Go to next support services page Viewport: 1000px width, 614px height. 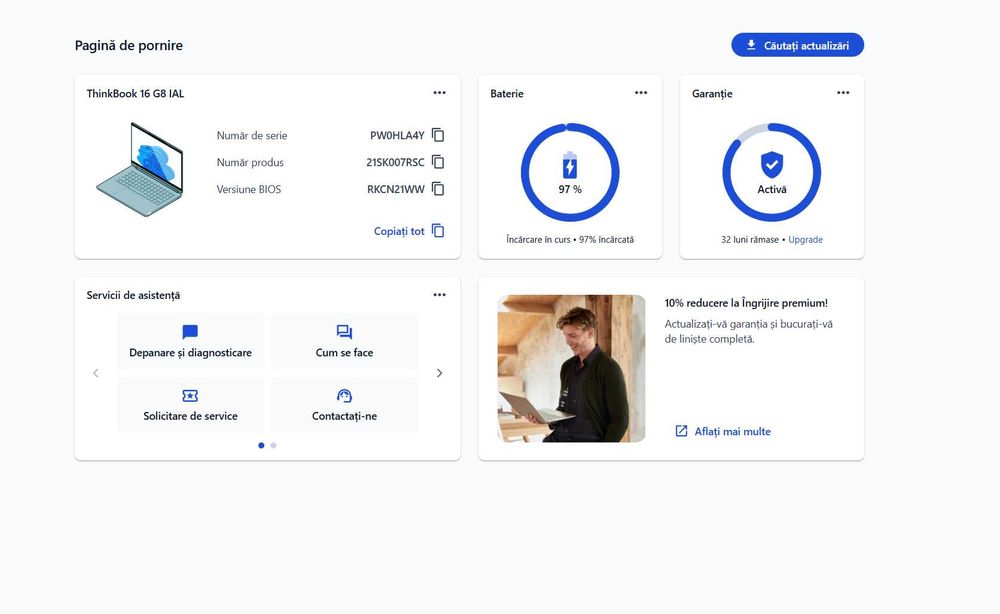(x=439, y=373)
